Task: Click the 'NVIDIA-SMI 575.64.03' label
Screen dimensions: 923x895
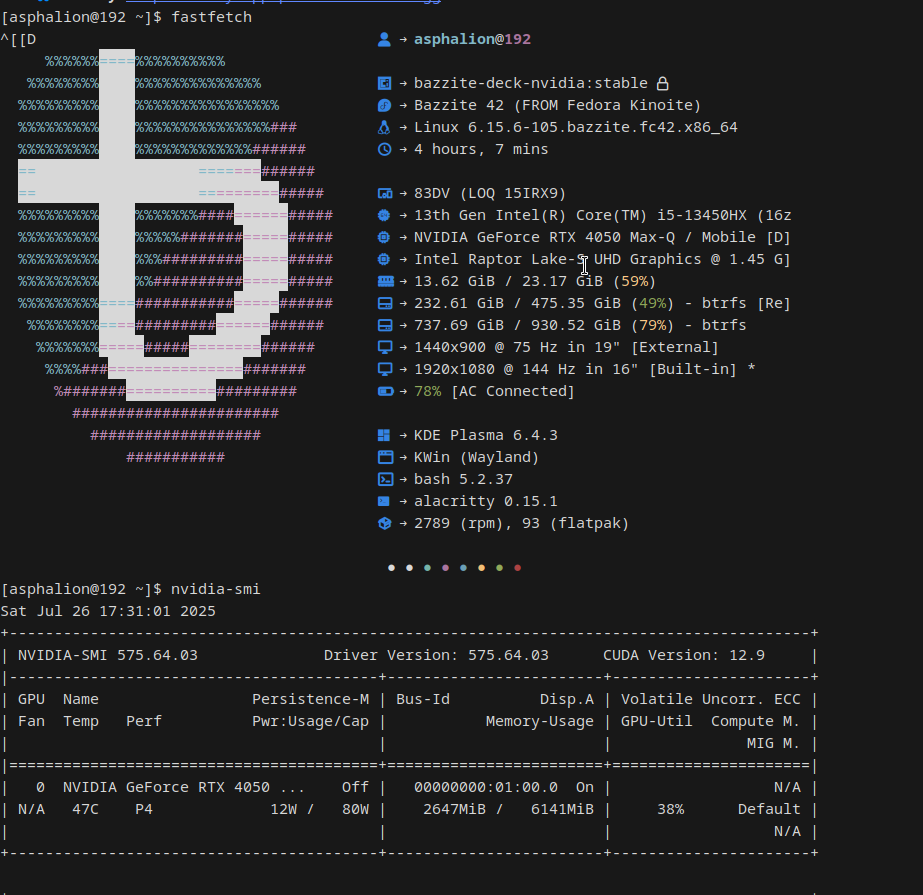Action: pos(108,655)
